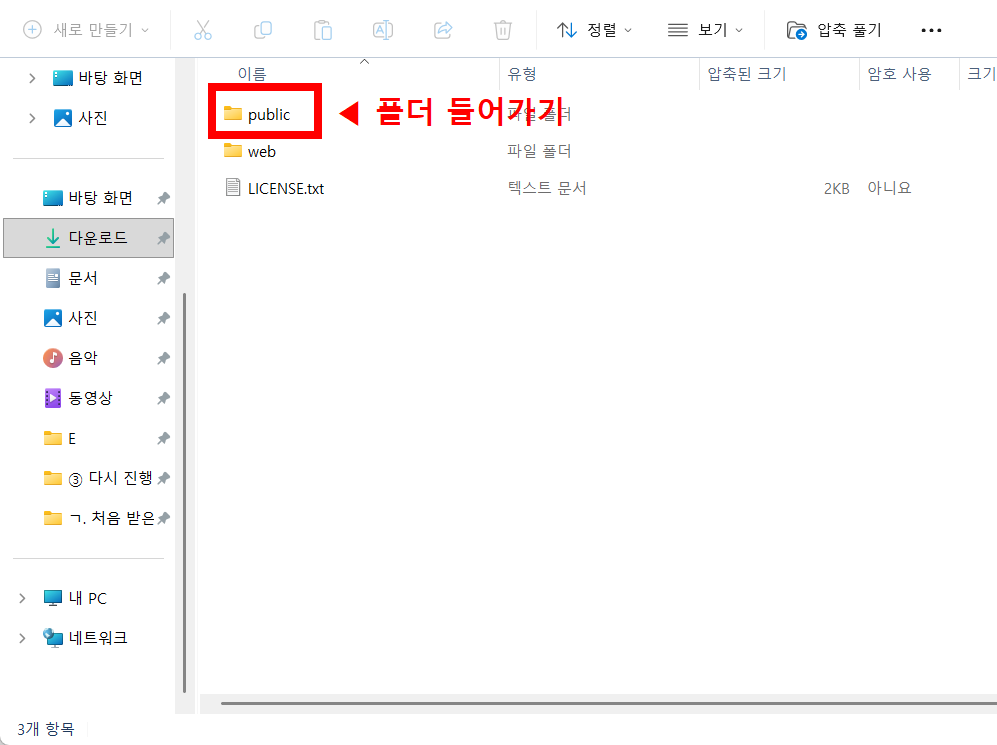
Task: Click the pin icon next to E folder
Action: [163, 438]
